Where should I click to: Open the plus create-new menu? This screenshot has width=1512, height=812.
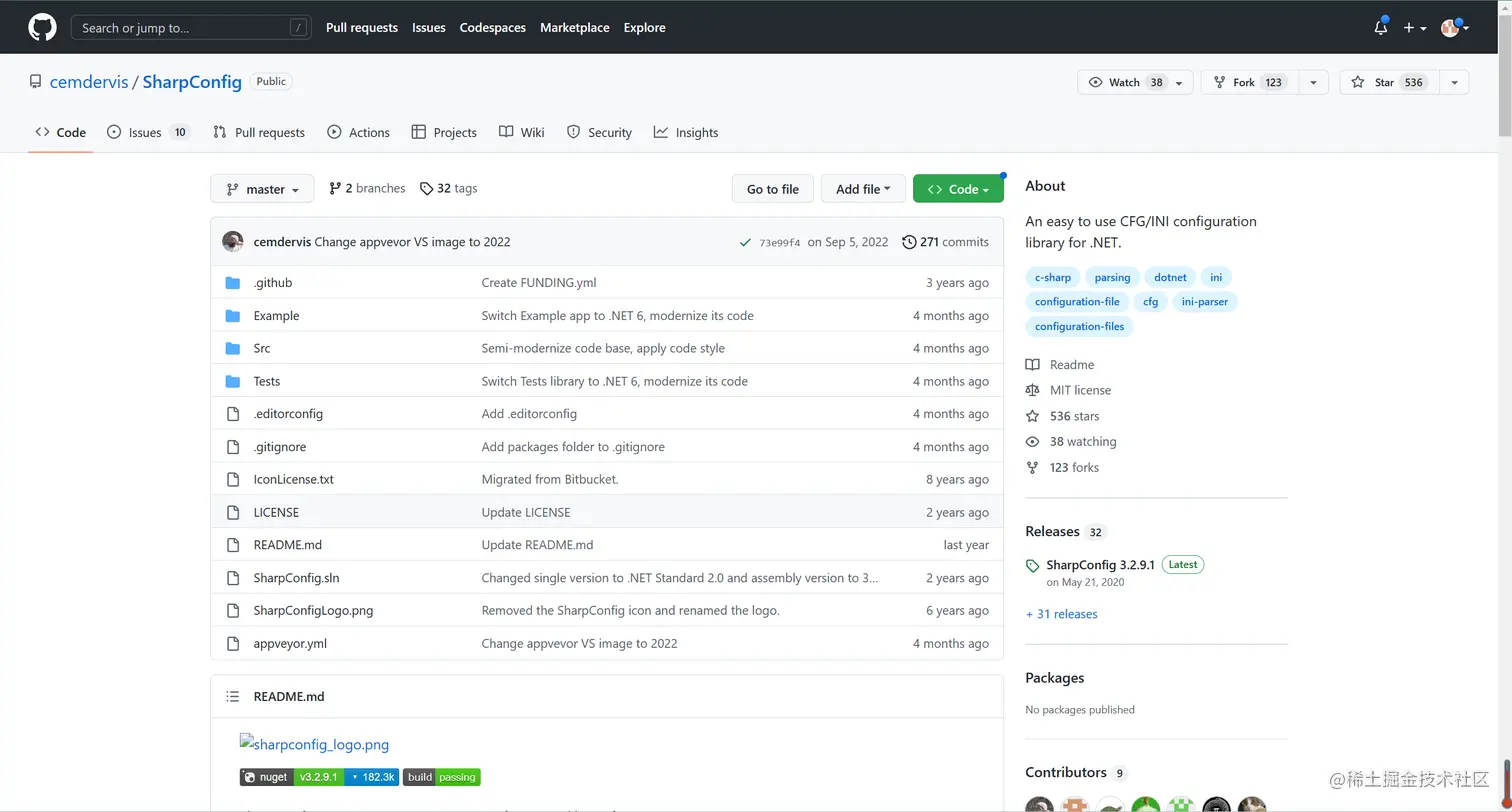pos(1414,28)
